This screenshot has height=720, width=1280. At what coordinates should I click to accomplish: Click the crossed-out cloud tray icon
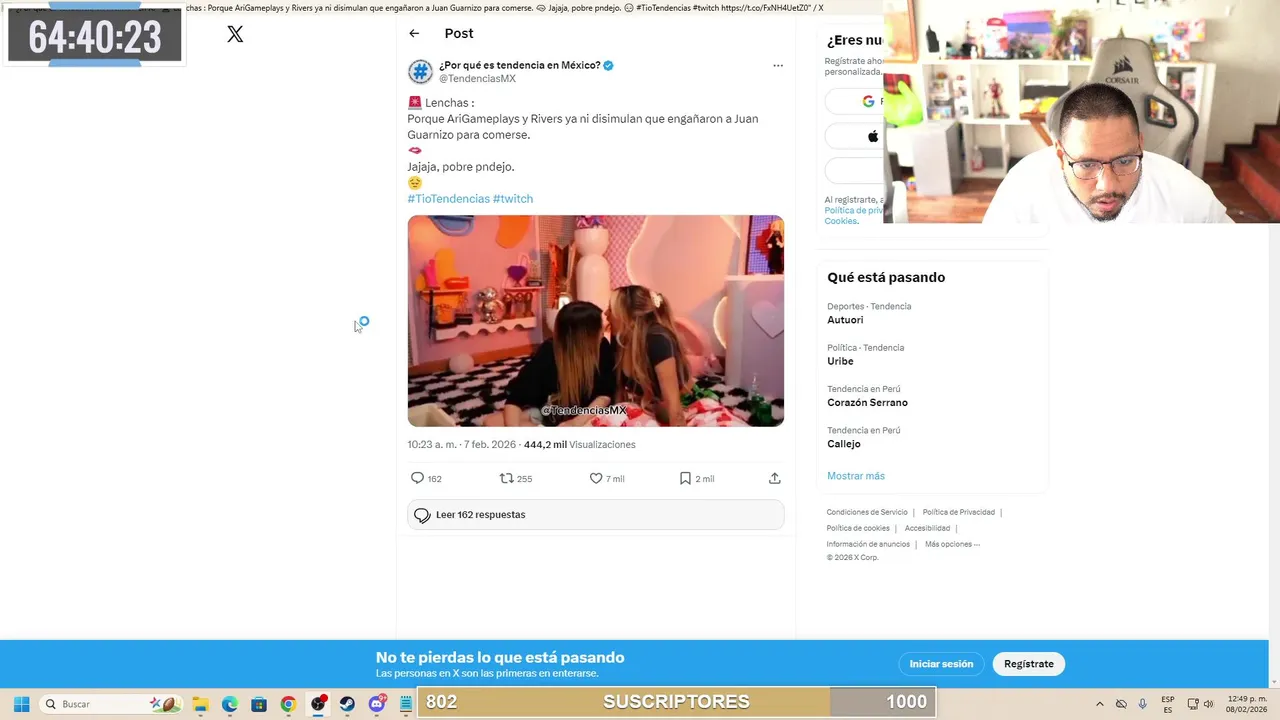click(x=1121, y=704)
